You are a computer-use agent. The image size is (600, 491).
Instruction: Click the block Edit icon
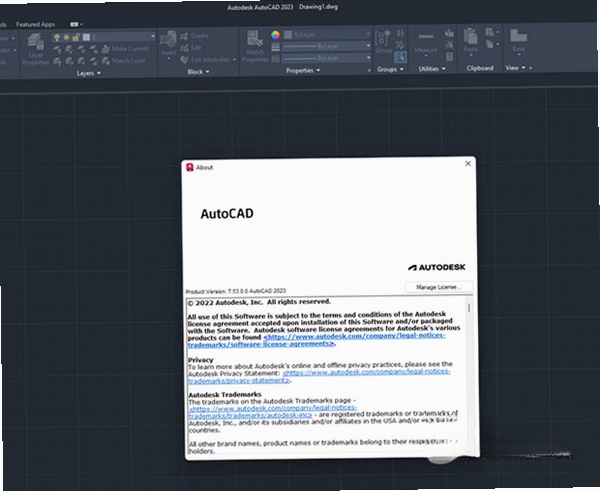click(x=184, y=48)
